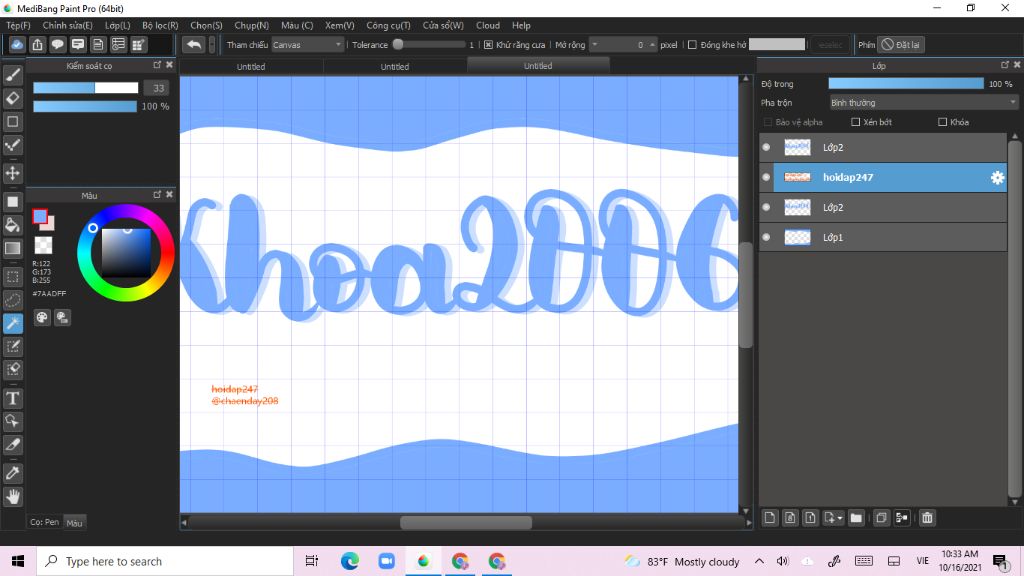Switch to the first Untitled tab

tap(251, 67)
